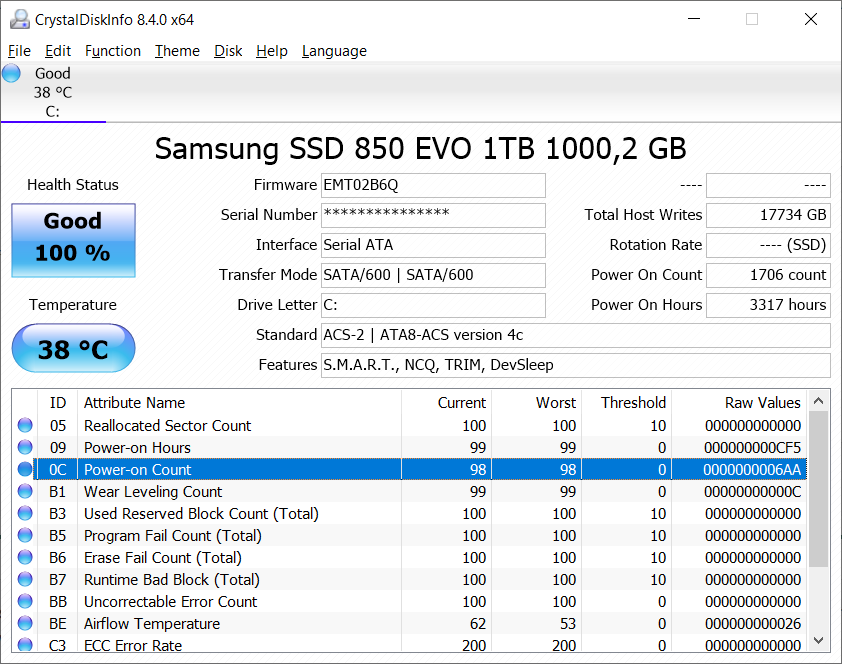Open the Disk menu
This screenshot has width=842, height=664.
[228, 51]
